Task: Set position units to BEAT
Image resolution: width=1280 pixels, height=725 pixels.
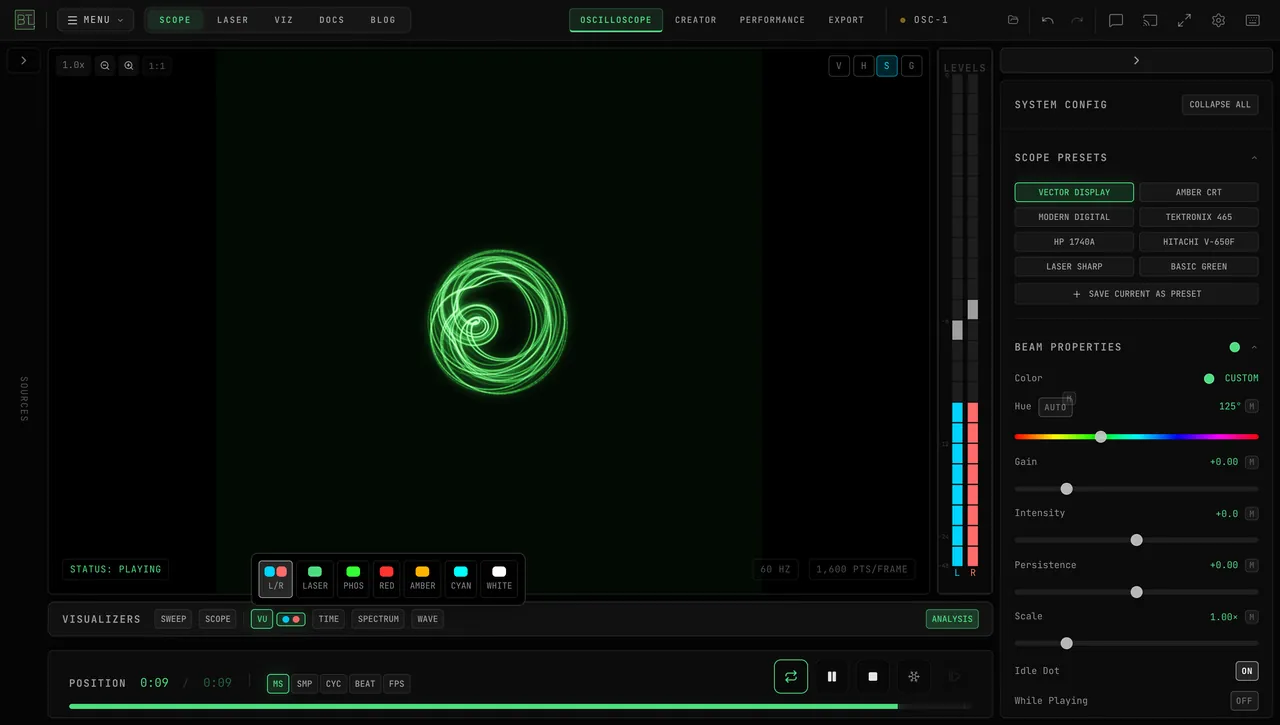Action: 365,684
